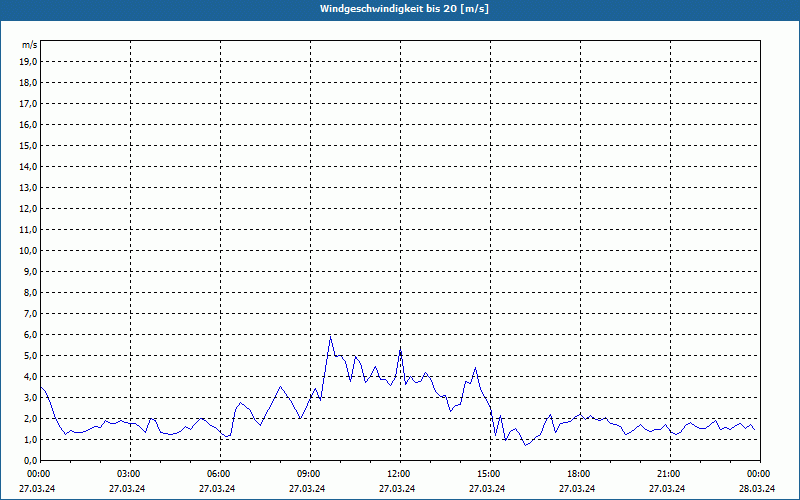Viewport: 800px width, 500px height.
Task: Pick the '18:00' time label
Action: [x=579, y=474]
